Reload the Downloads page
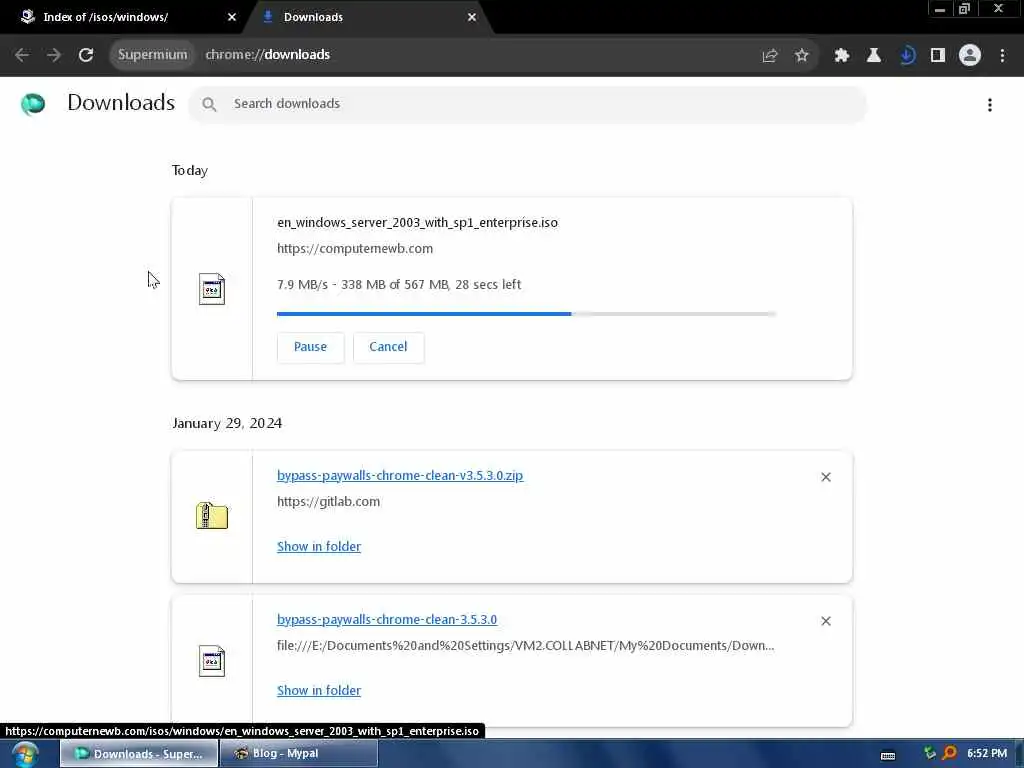Screen dimensions: 1024x768 [86, 55]
